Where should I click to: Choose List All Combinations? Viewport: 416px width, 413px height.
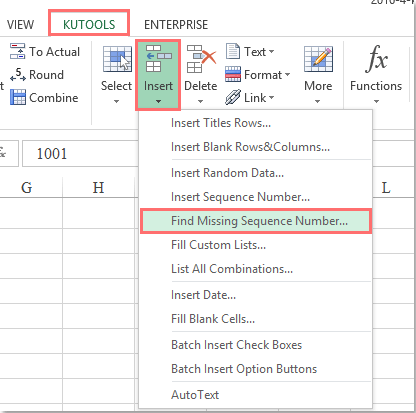click(x=255, y=269)
